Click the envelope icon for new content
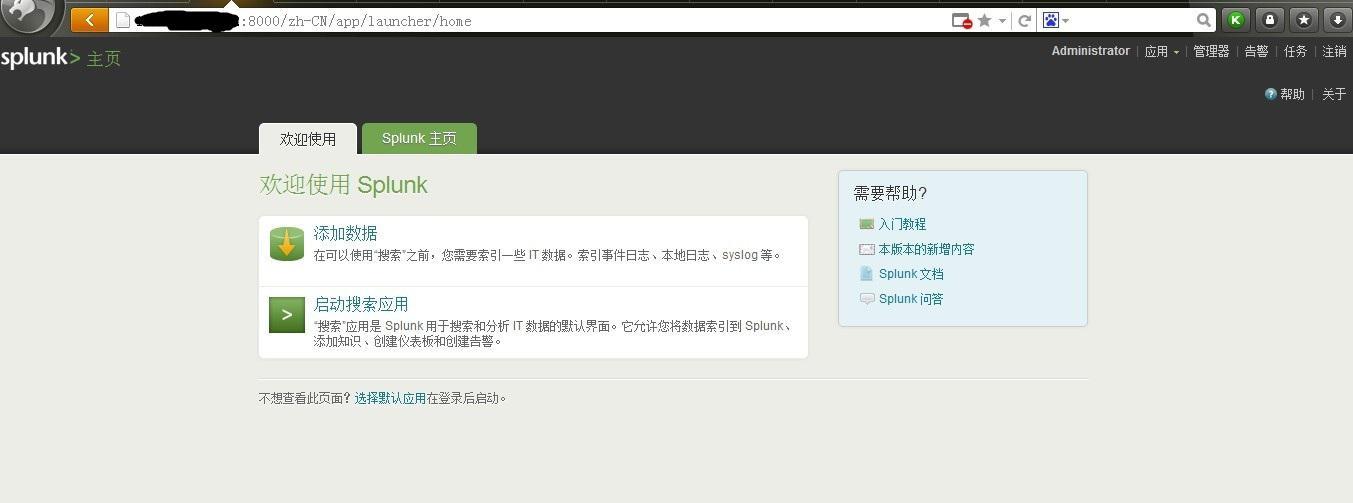Screen dimensions: 1353x503 click(x=866, y=249)
